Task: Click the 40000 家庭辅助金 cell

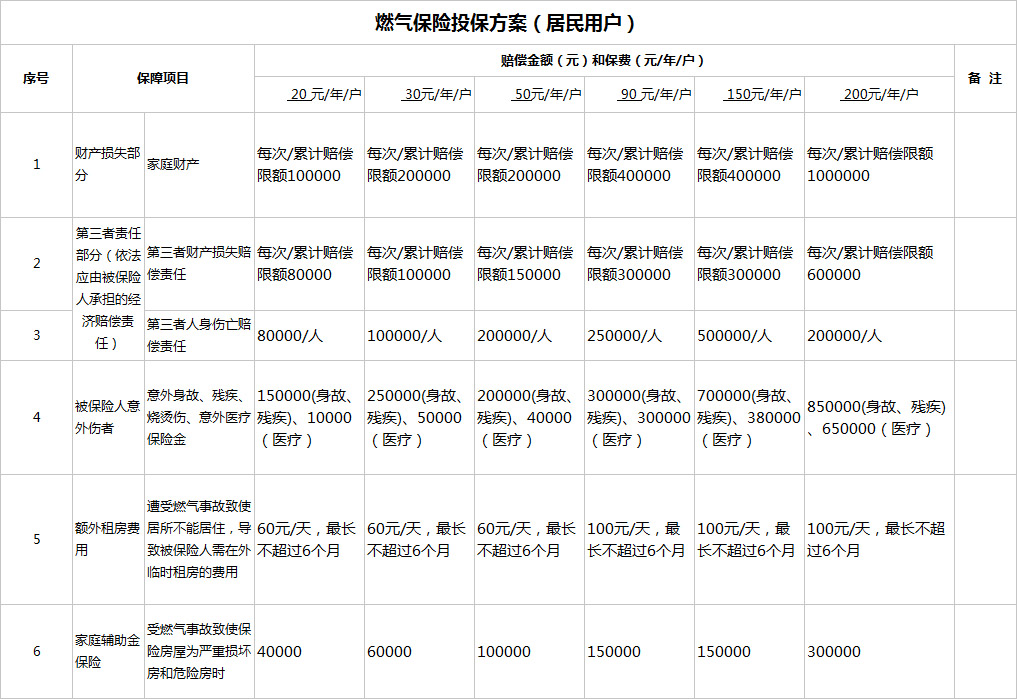Action: click(x=309, y=652)
